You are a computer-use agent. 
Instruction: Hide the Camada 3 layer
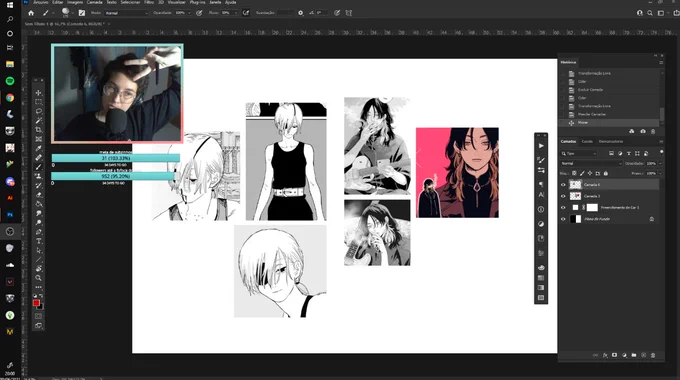point(563,196)
